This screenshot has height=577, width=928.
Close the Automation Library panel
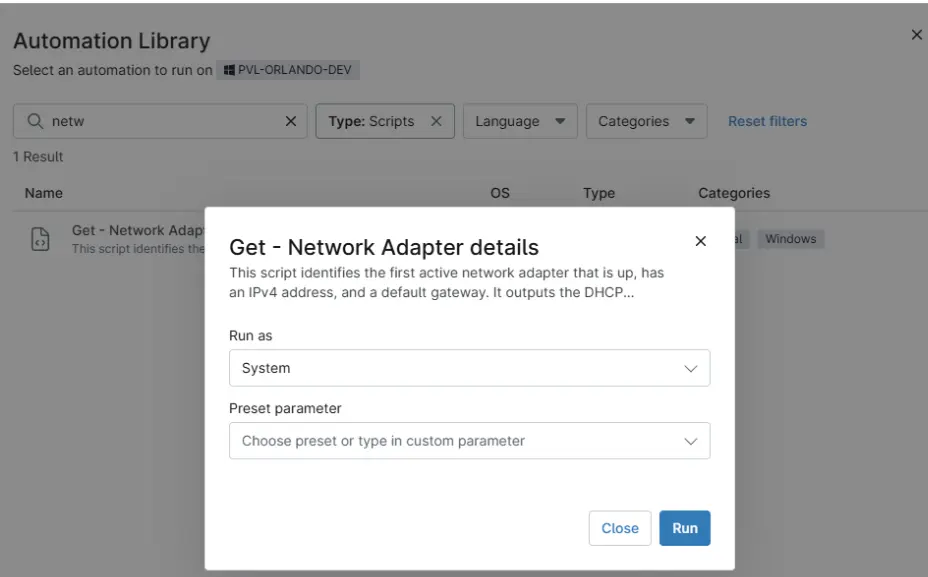[x=916, y=35]
